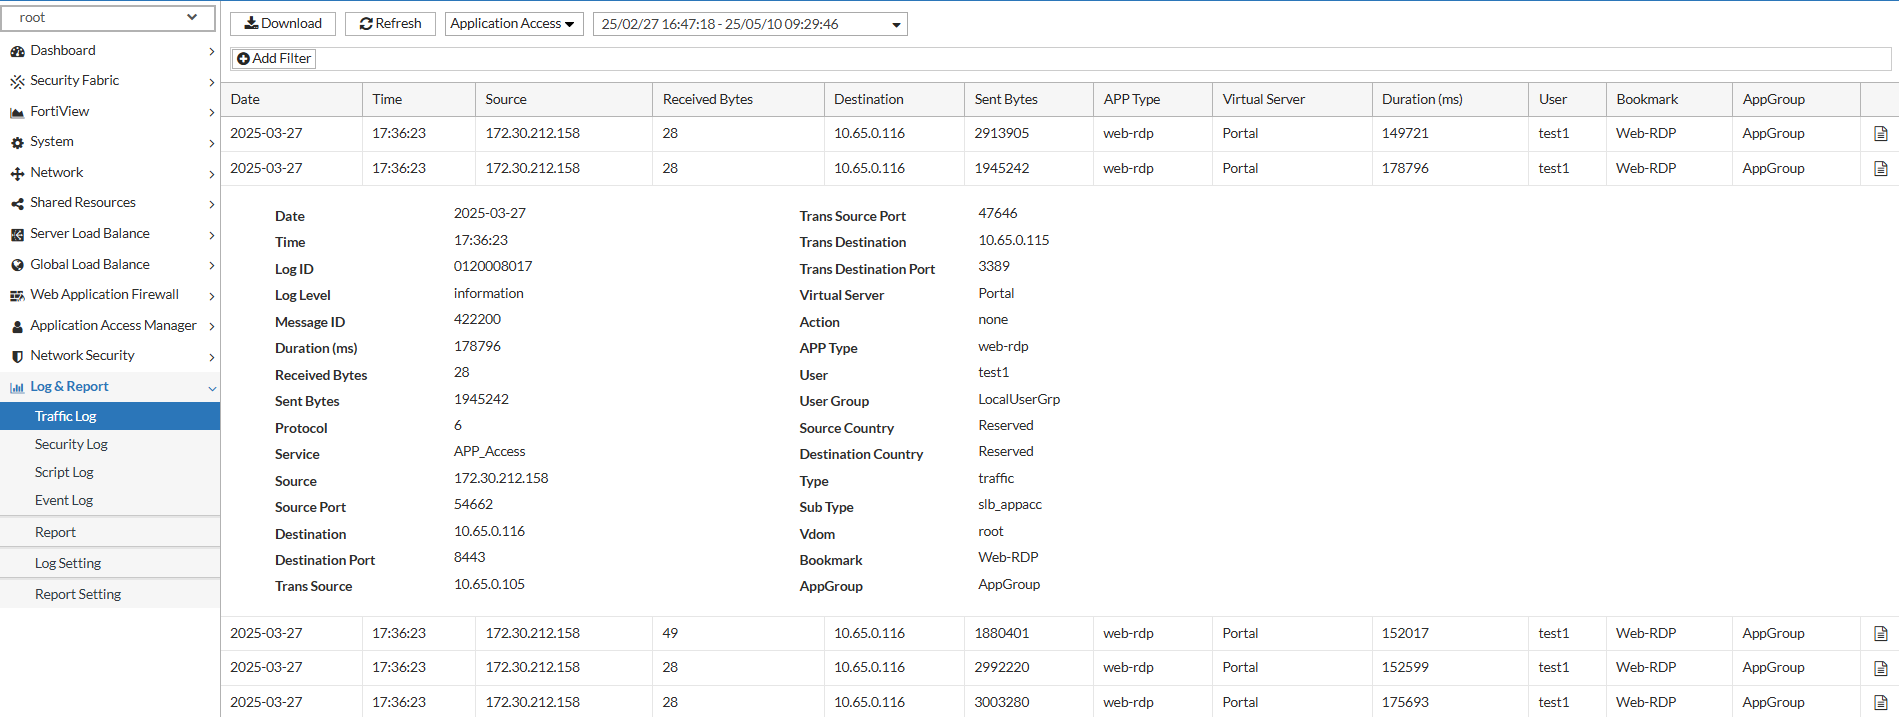Open the Application Access log type dropdown
The image size is (1899, 717).
click(514, 24)
